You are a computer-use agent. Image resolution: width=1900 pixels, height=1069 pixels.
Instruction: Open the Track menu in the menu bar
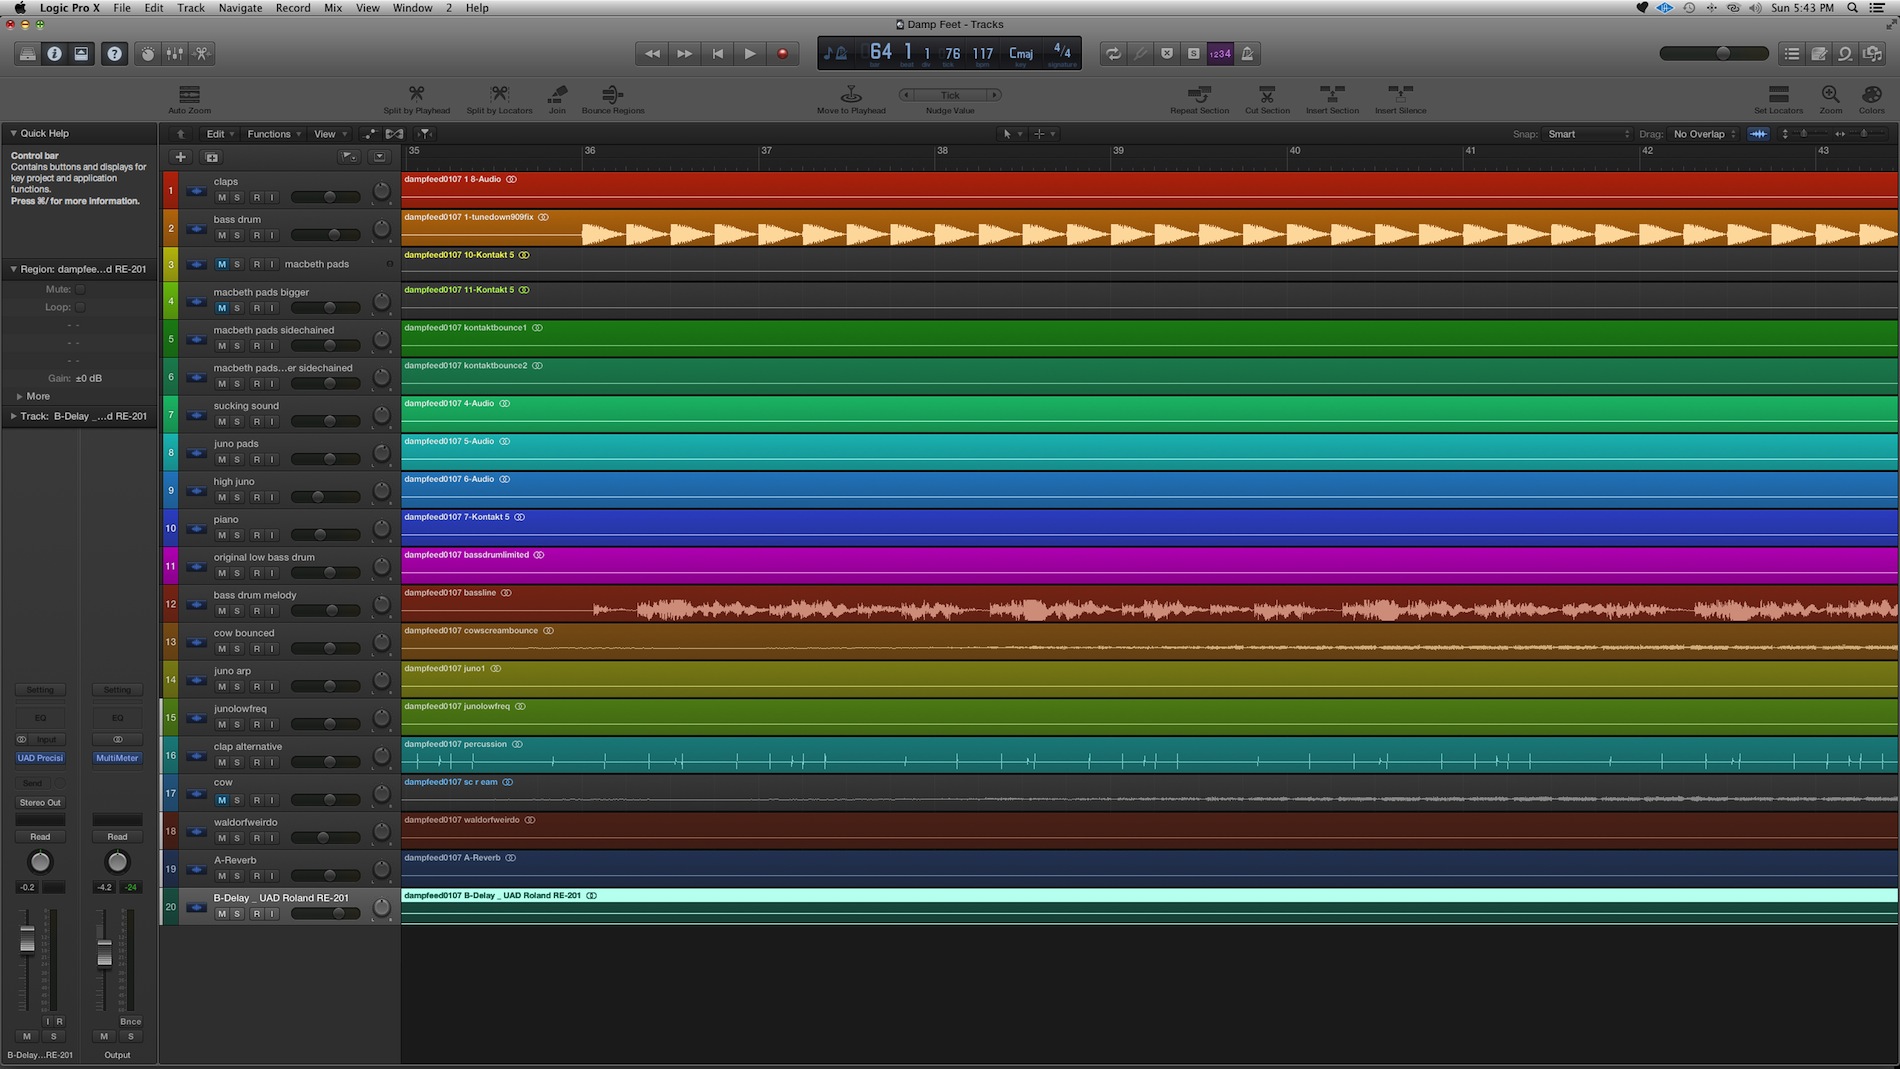tap(190, 7)
